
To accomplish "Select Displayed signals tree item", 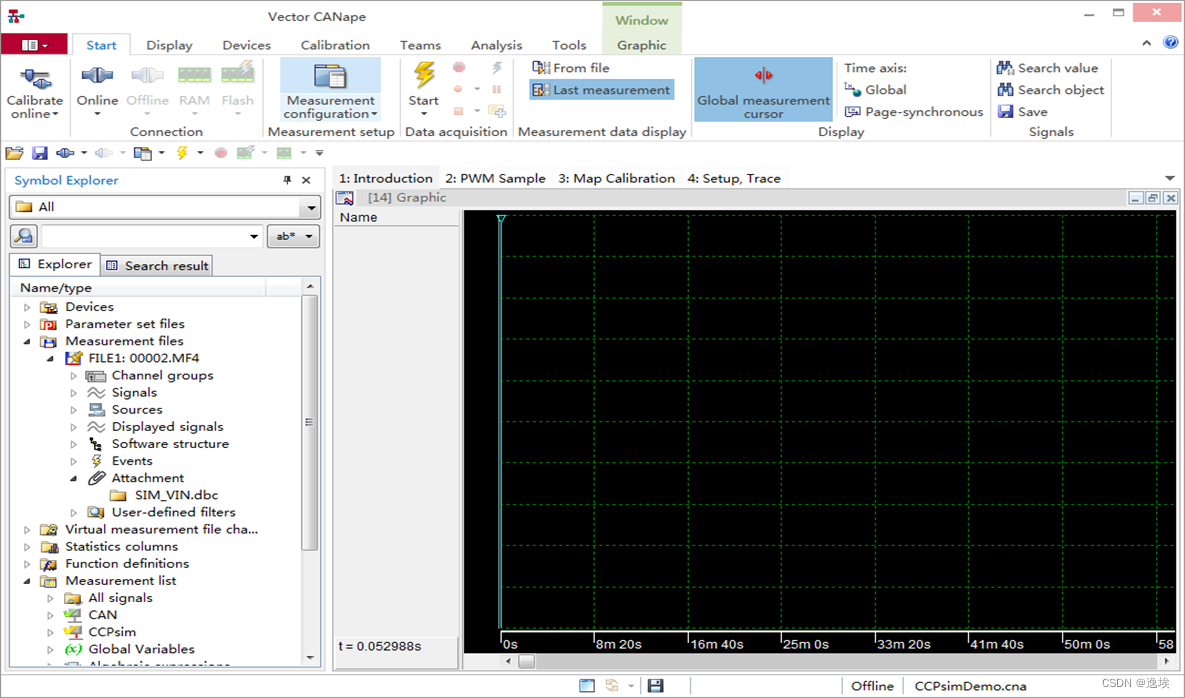I will click(167, 427).
